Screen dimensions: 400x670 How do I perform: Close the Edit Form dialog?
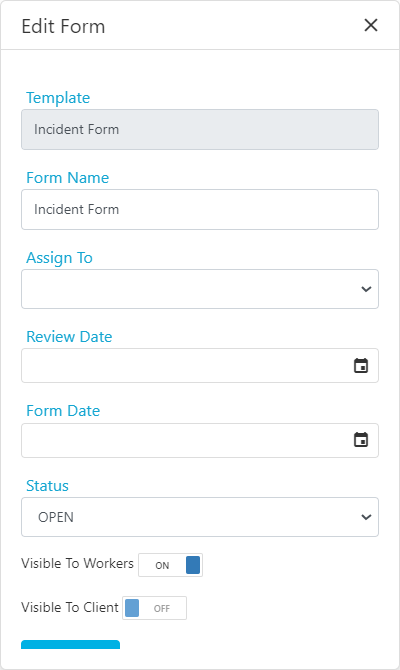pyautogui.click(x=371, y=25)
